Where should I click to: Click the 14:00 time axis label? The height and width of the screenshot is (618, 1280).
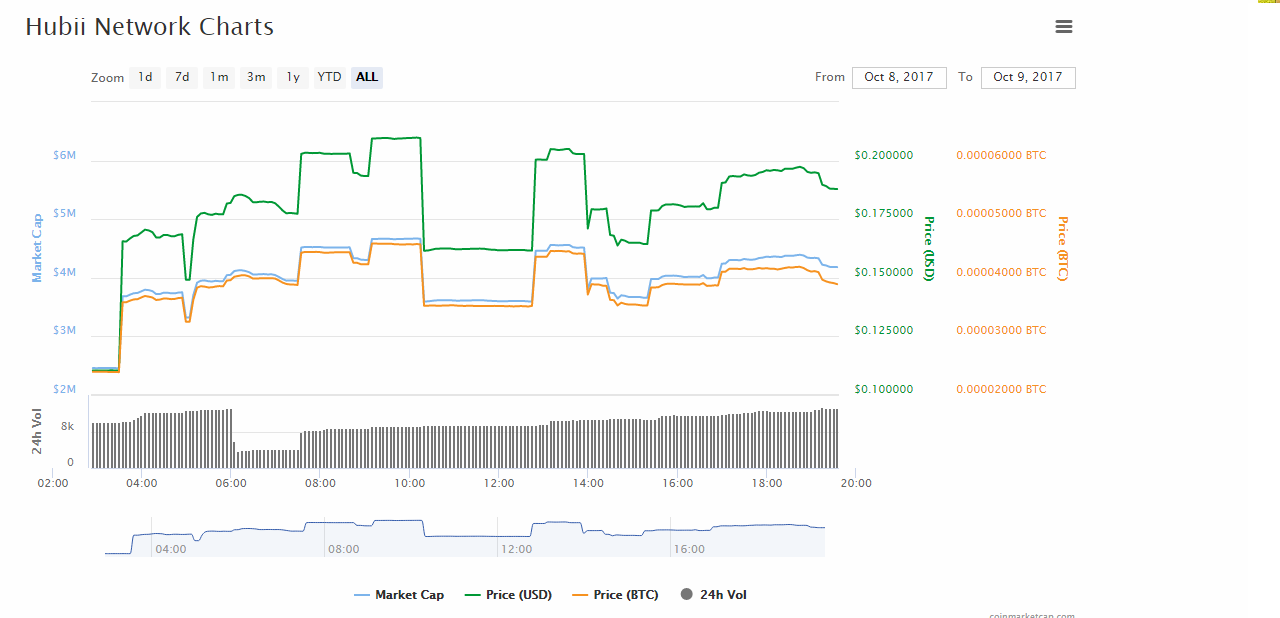589,483
